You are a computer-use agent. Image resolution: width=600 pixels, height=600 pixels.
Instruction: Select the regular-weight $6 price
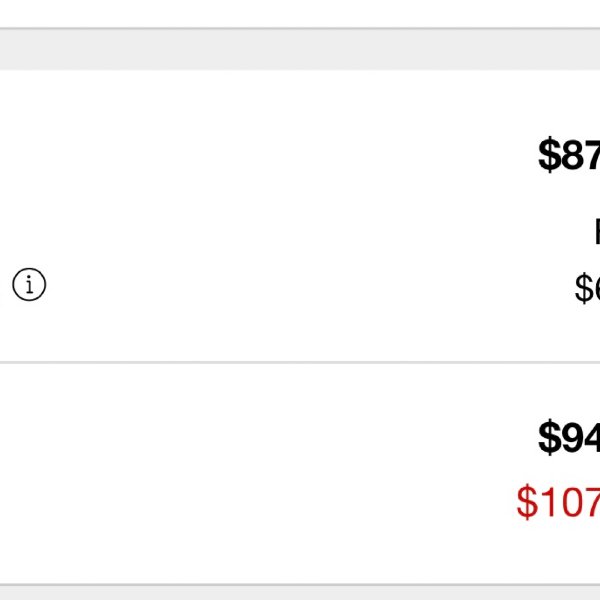coord(587,288)
